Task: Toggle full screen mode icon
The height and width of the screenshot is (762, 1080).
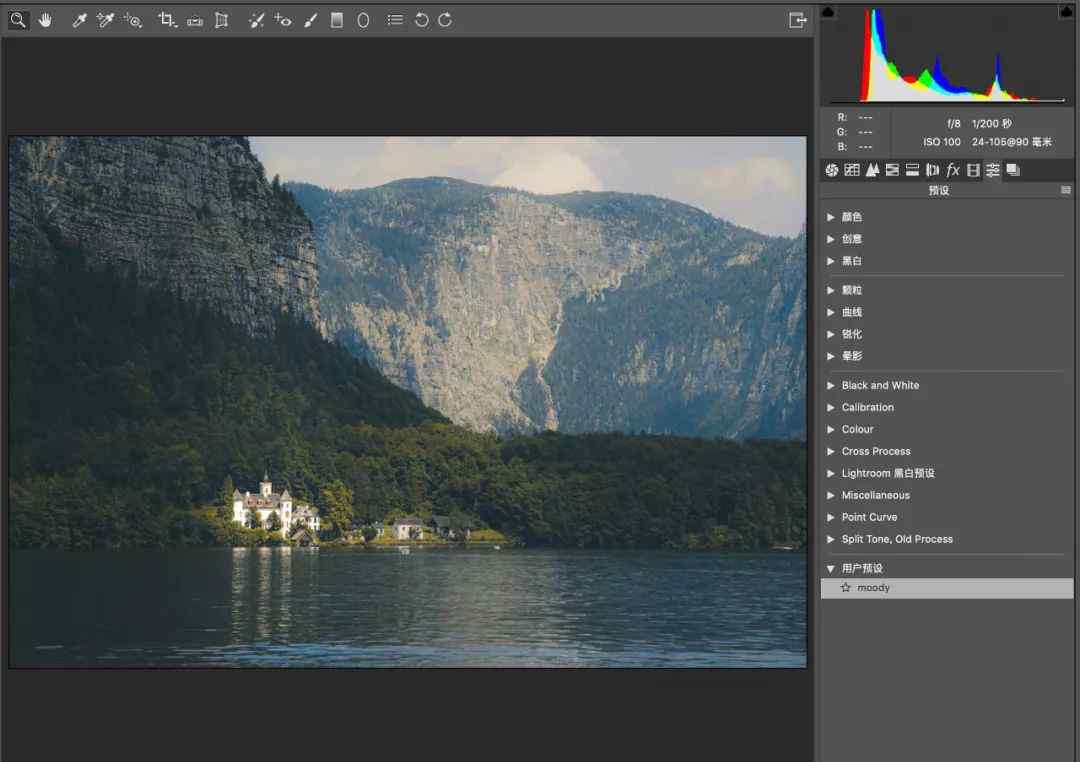Action: 797,20
